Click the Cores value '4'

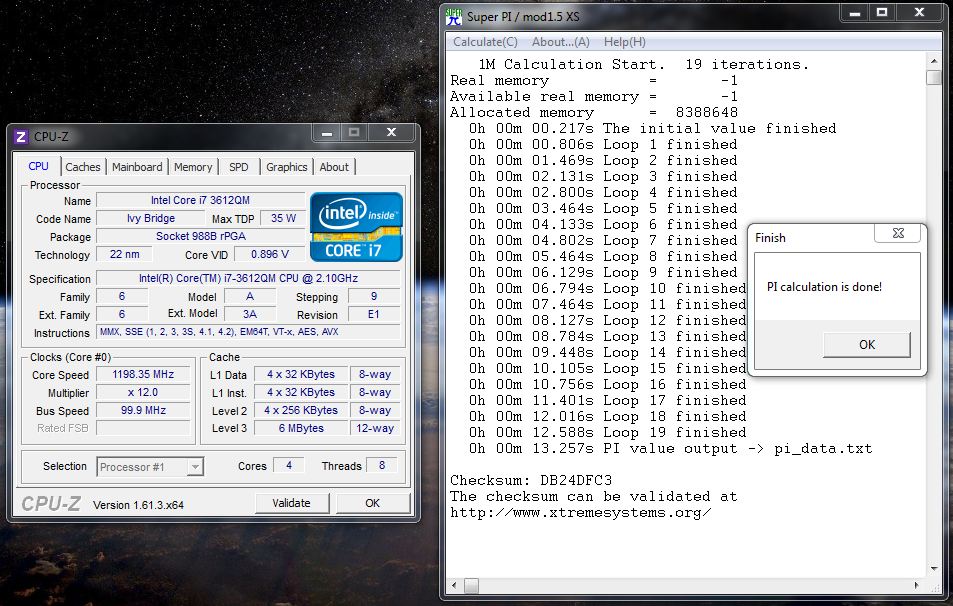point(289,465)
